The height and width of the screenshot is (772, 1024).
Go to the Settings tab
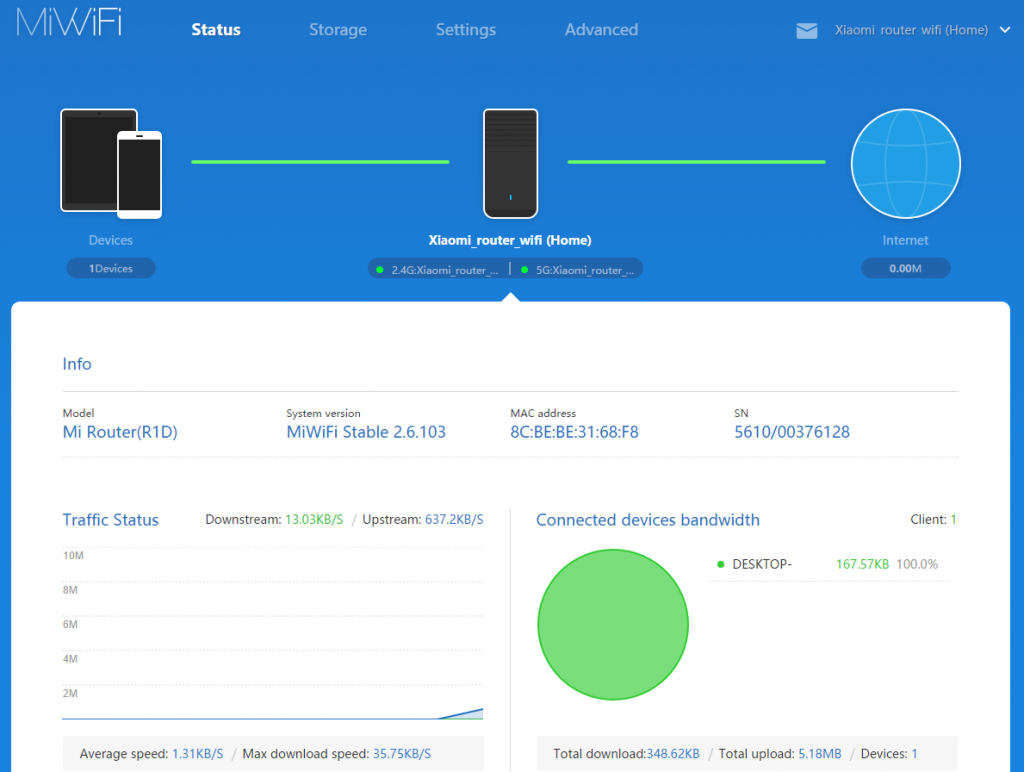coord(466,30)
